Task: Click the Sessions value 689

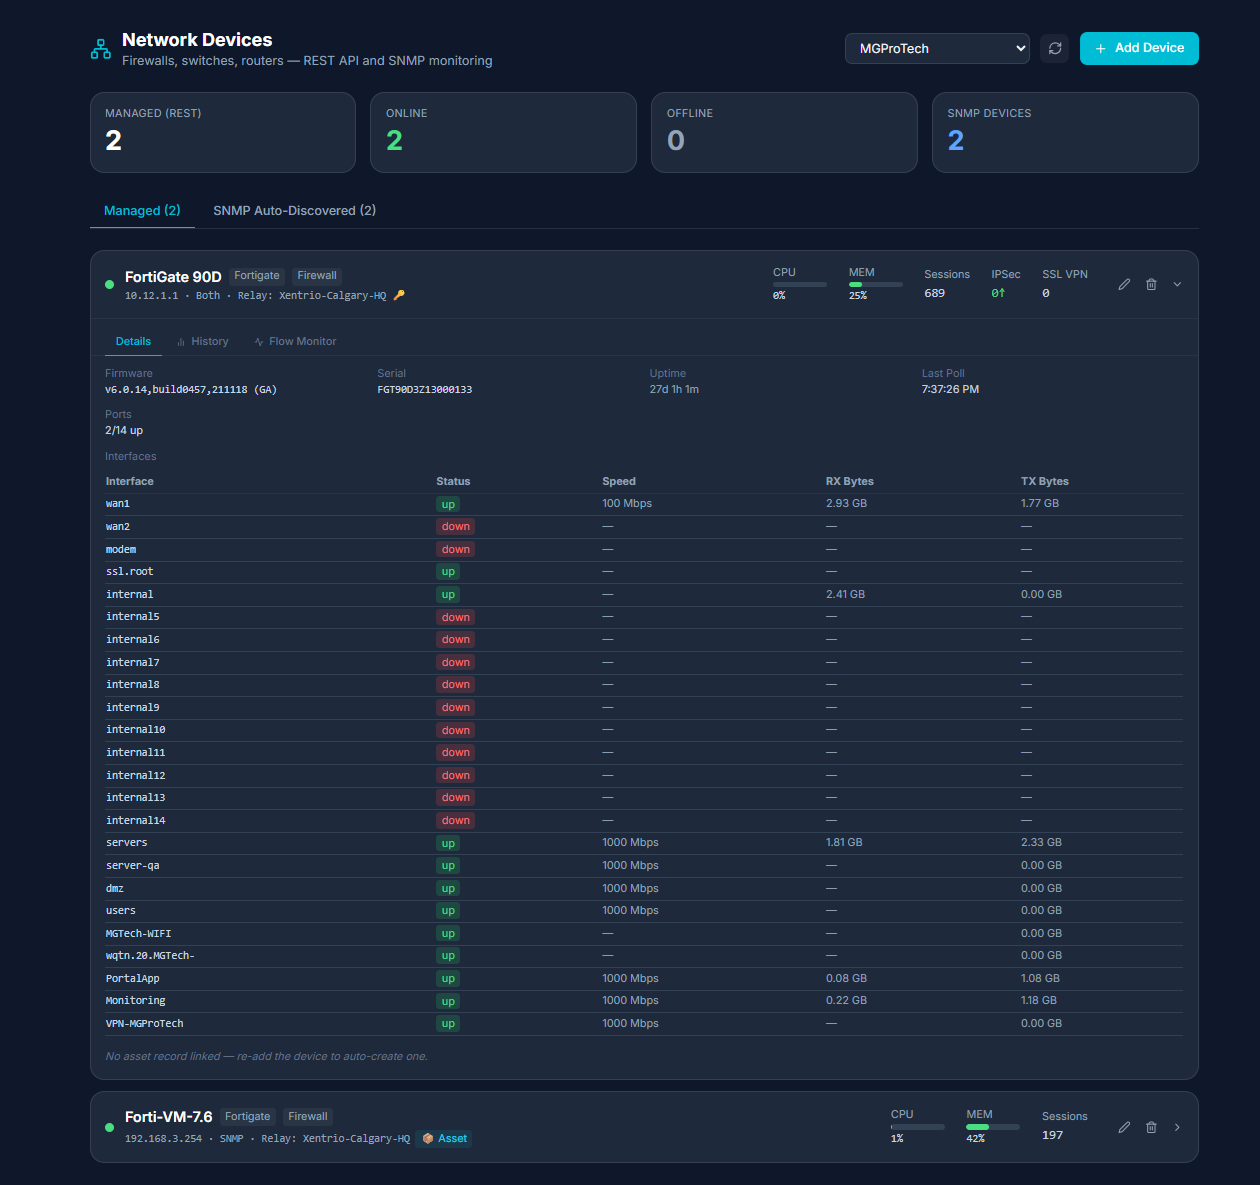Action: click(x=934, y=294)
